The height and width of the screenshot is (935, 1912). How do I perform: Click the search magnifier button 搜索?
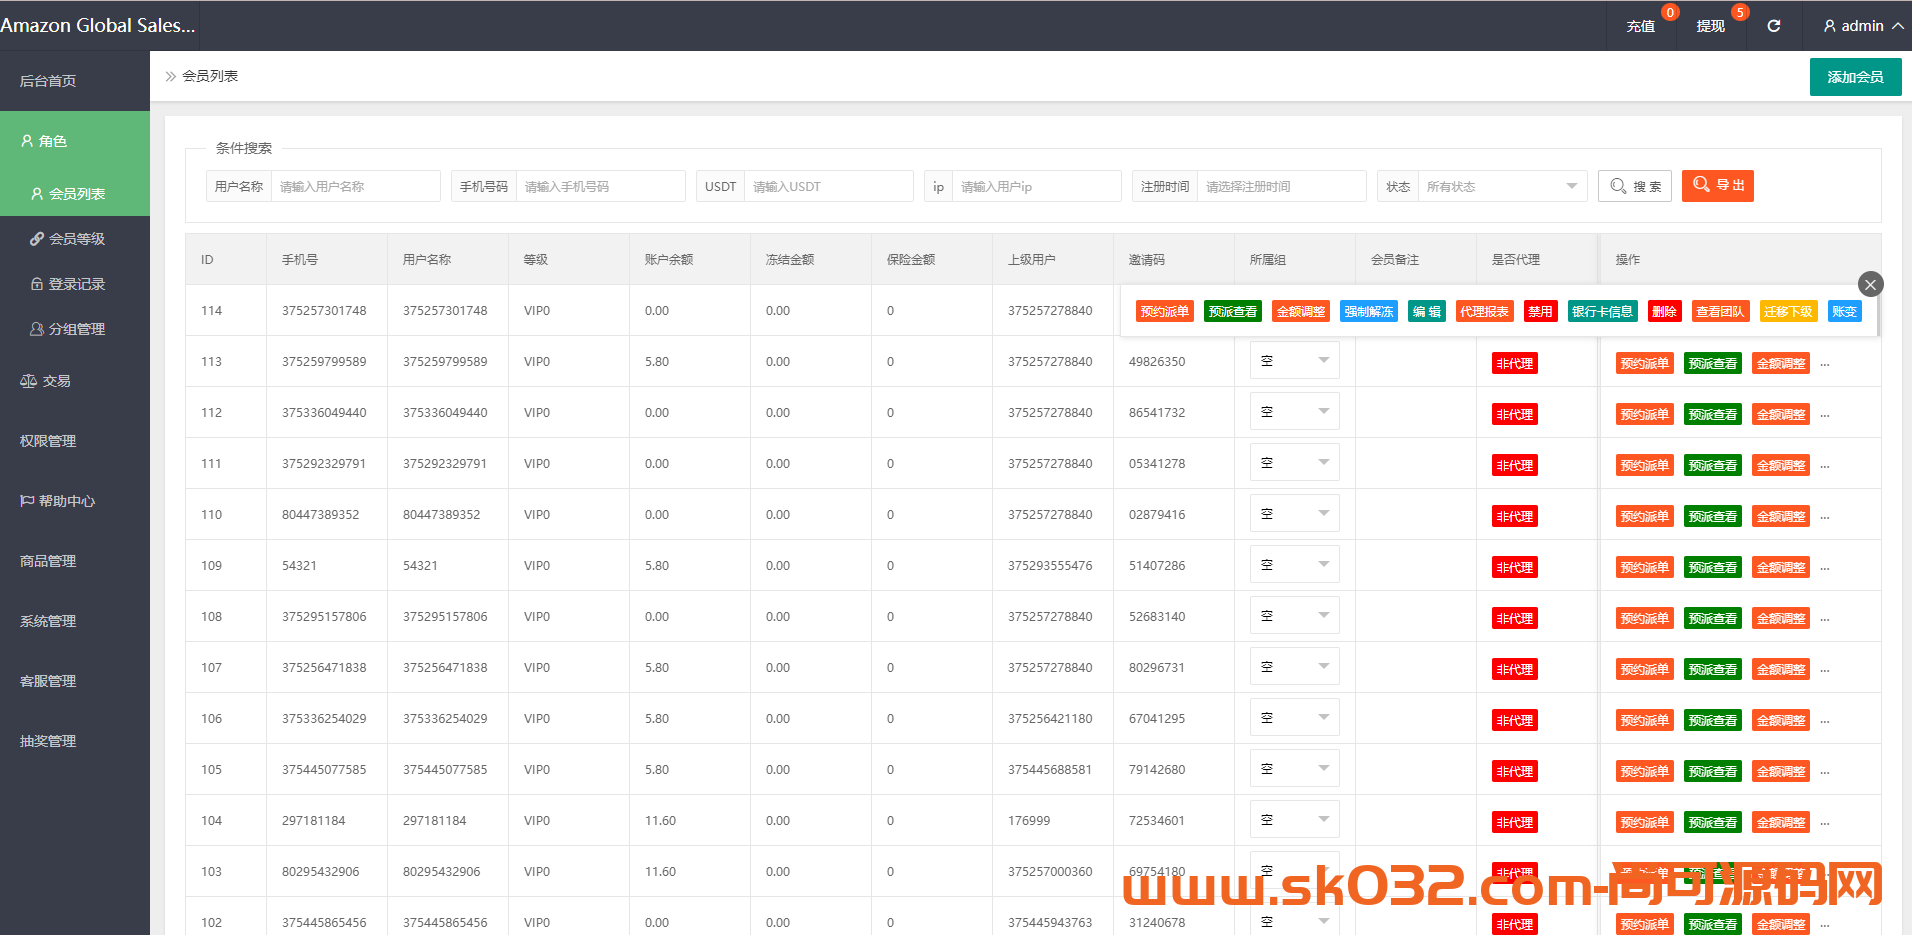point(1635,186)
